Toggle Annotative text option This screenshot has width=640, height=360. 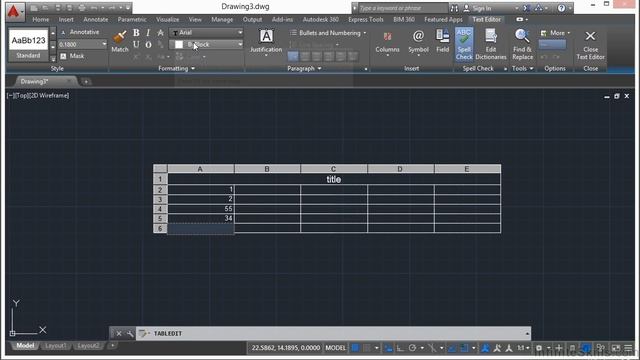tap(80, 32)
